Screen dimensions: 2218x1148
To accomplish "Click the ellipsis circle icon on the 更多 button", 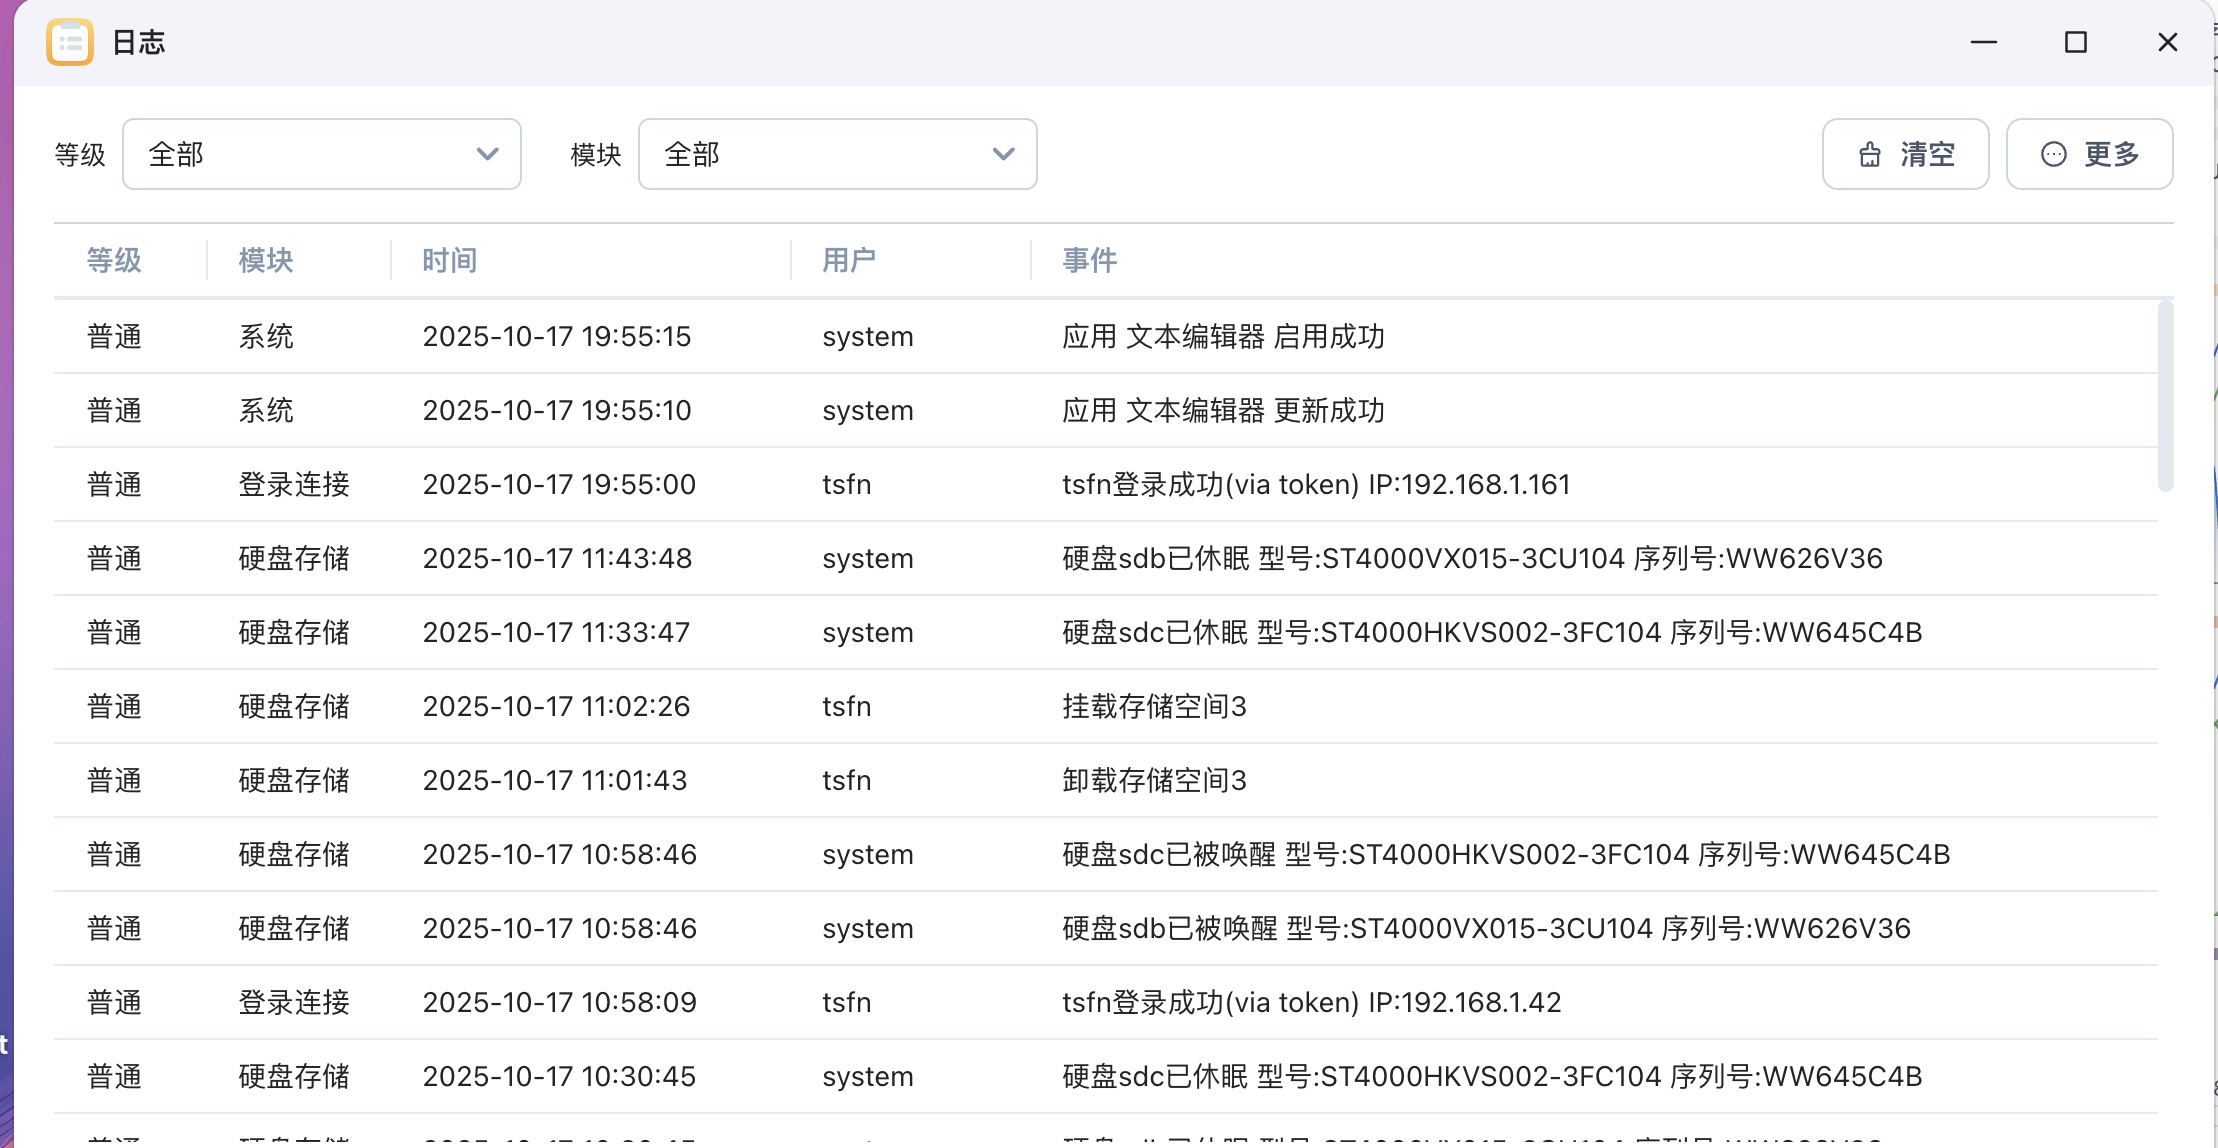I will pos(2053,154).
